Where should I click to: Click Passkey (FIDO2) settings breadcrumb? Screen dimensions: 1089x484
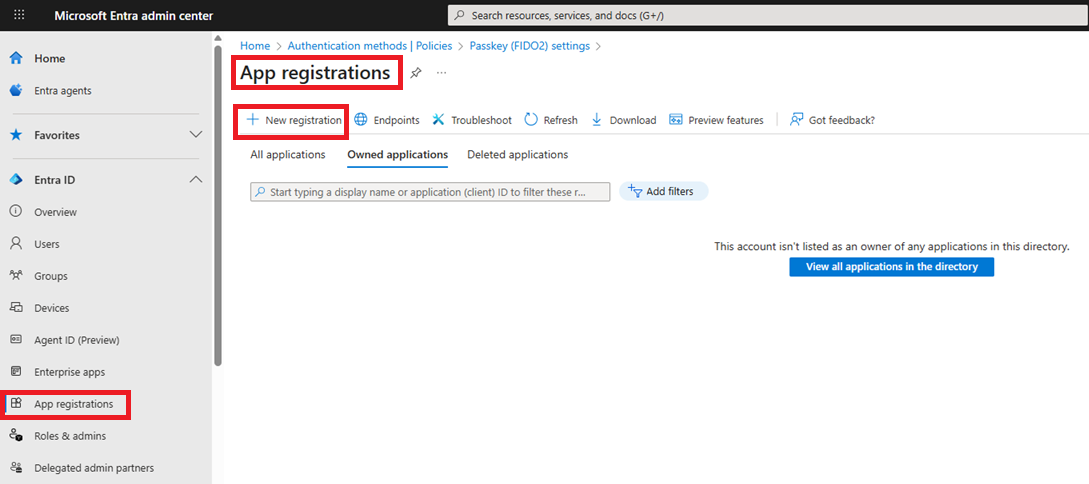coord(530,46)
